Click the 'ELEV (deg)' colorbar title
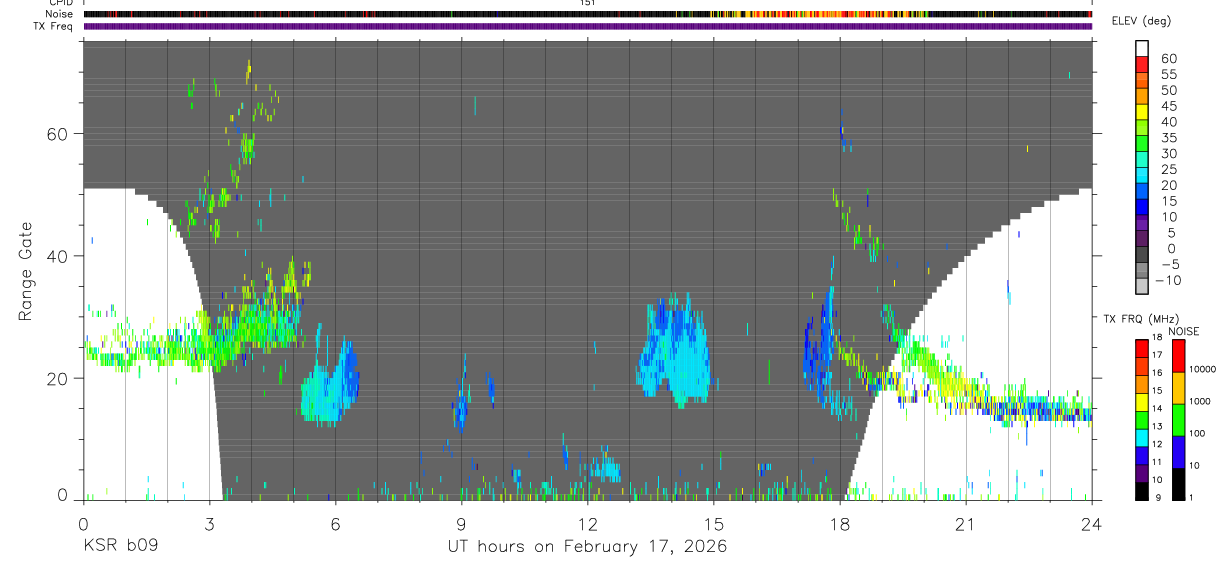The image size is (1228, 567). (1143, 21)
